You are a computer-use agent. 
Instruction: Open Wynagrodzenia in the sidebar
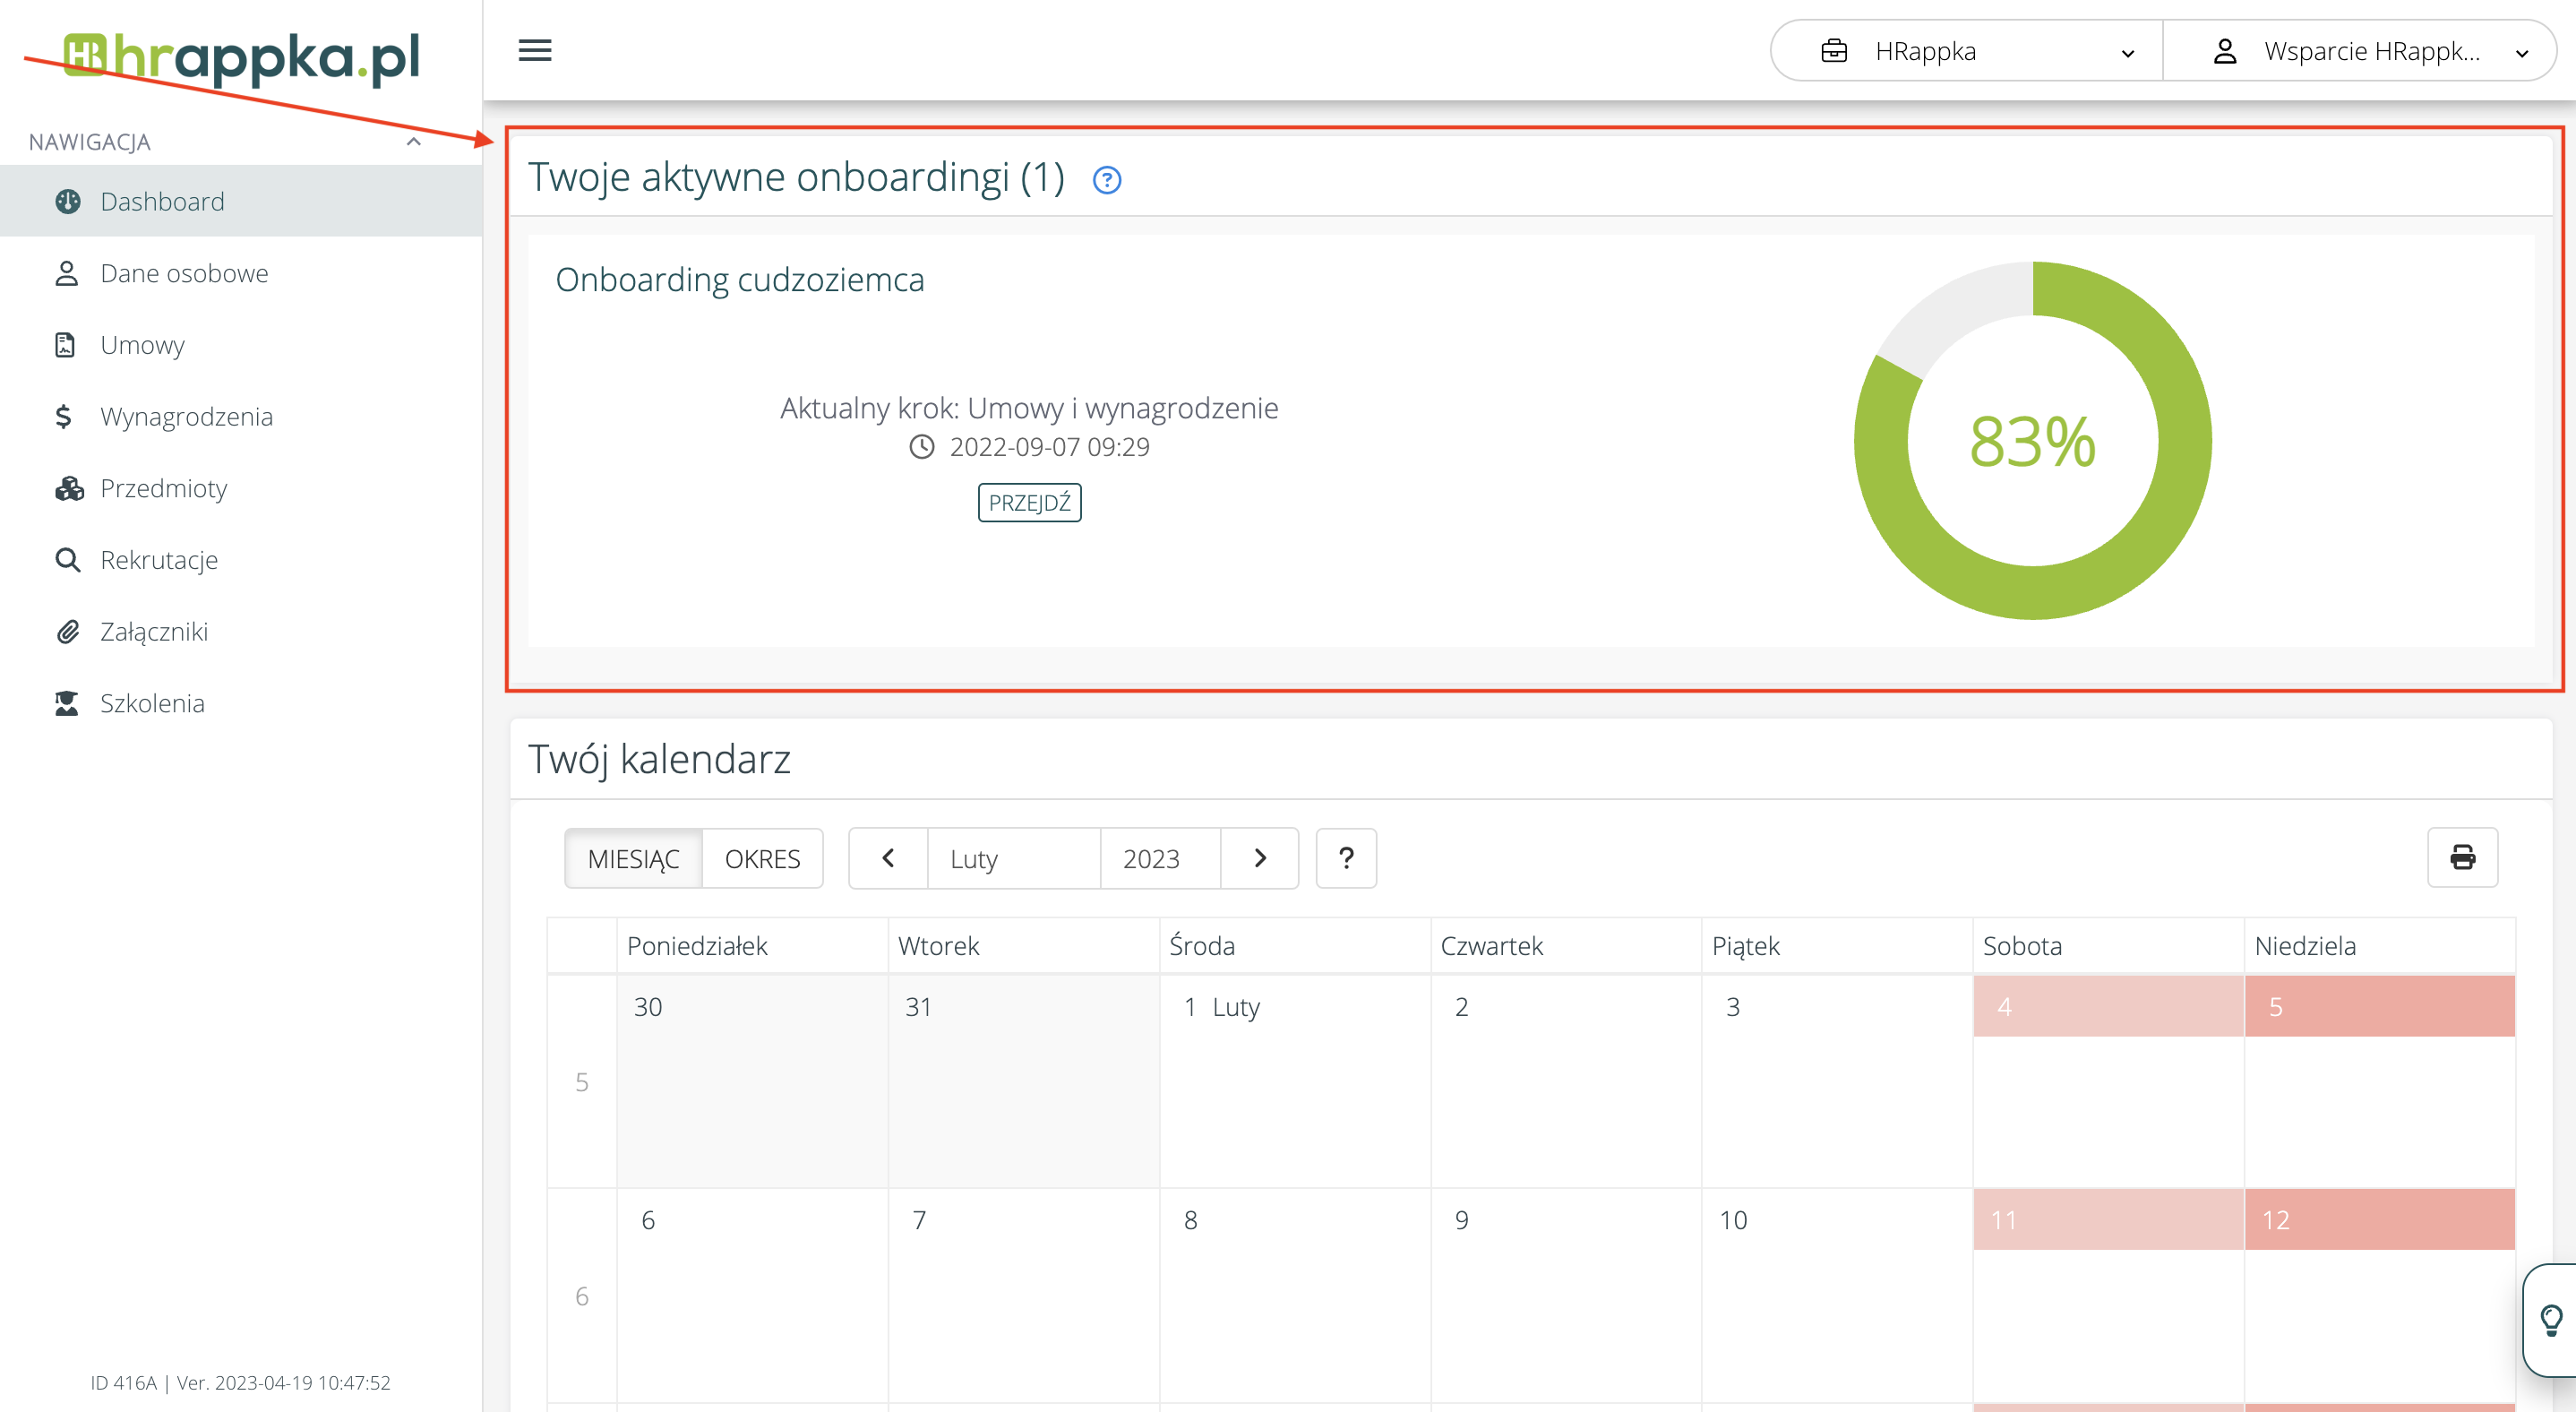[186, 416]
